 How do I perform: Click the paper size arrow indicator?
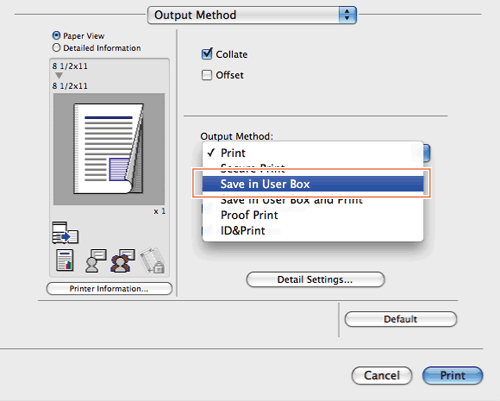click(x=59, y=75)
